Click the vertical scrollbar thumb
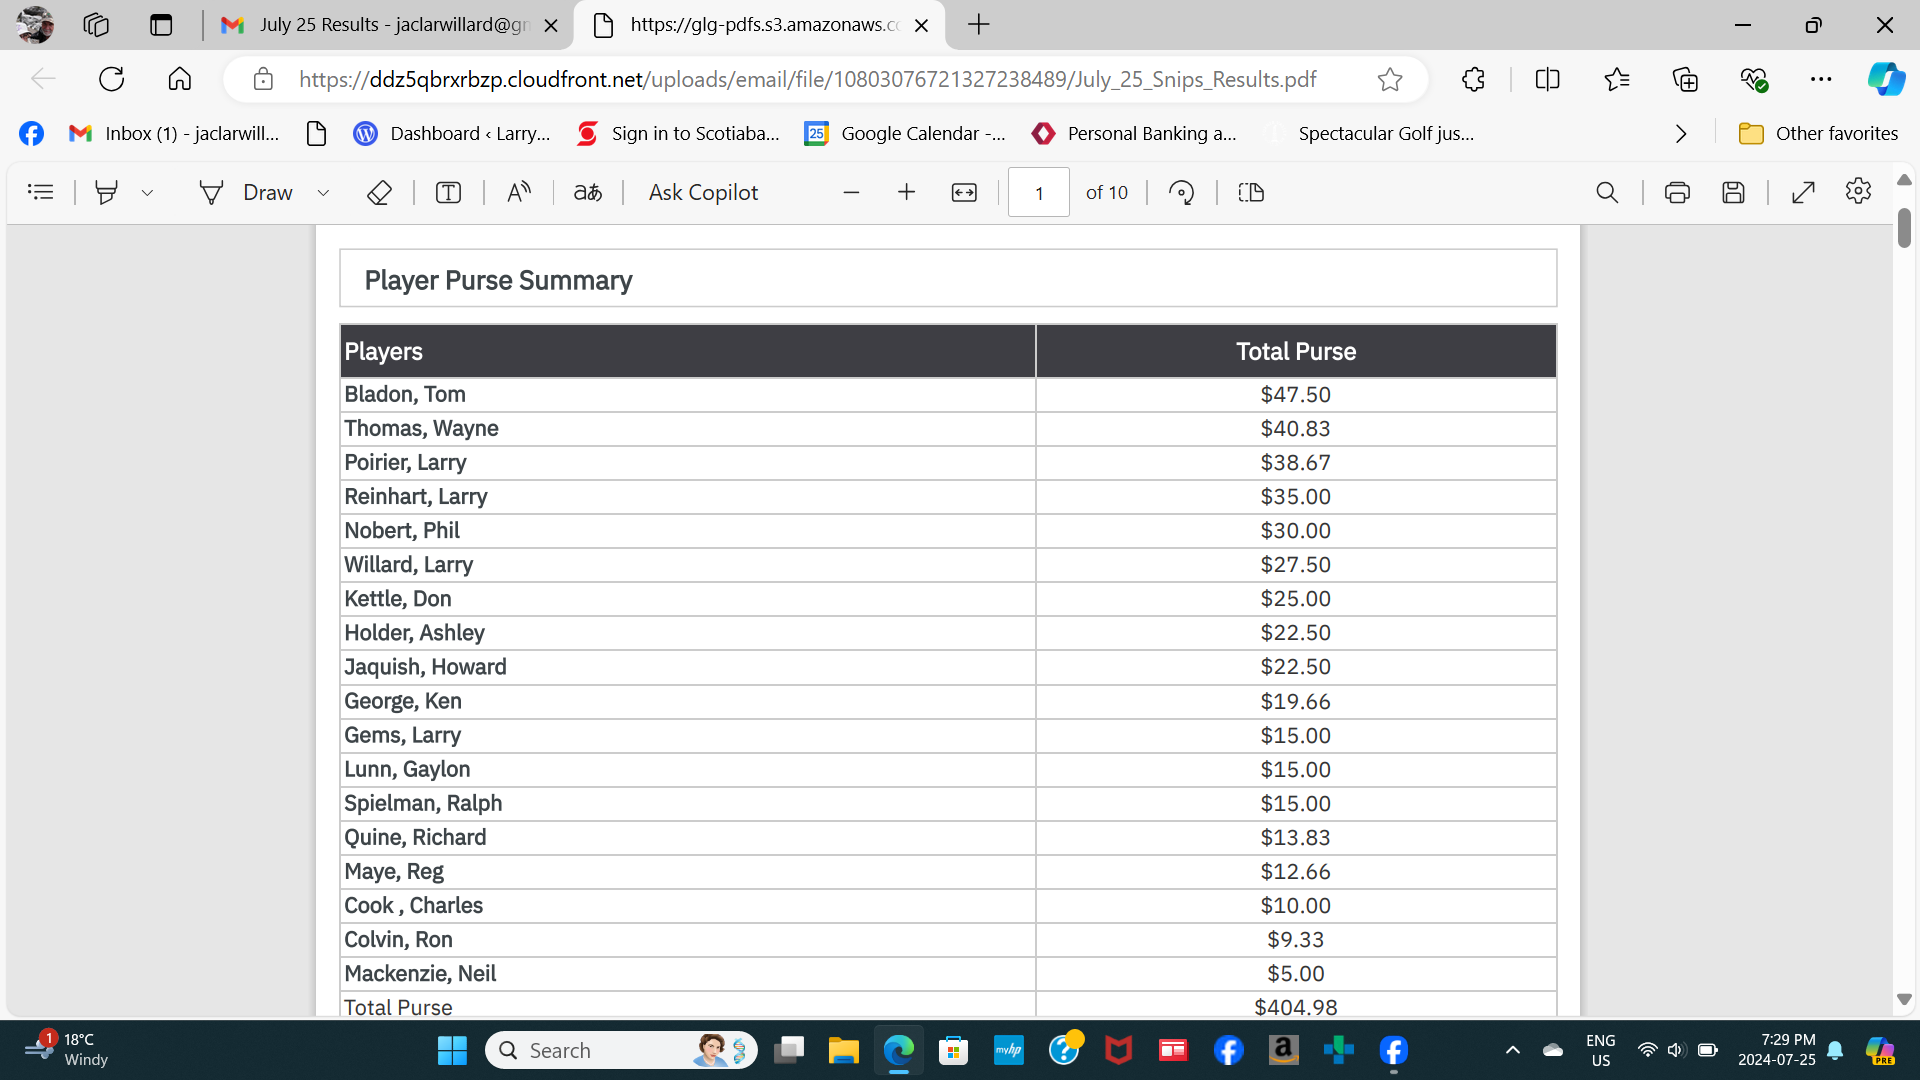 [1904, 228]
